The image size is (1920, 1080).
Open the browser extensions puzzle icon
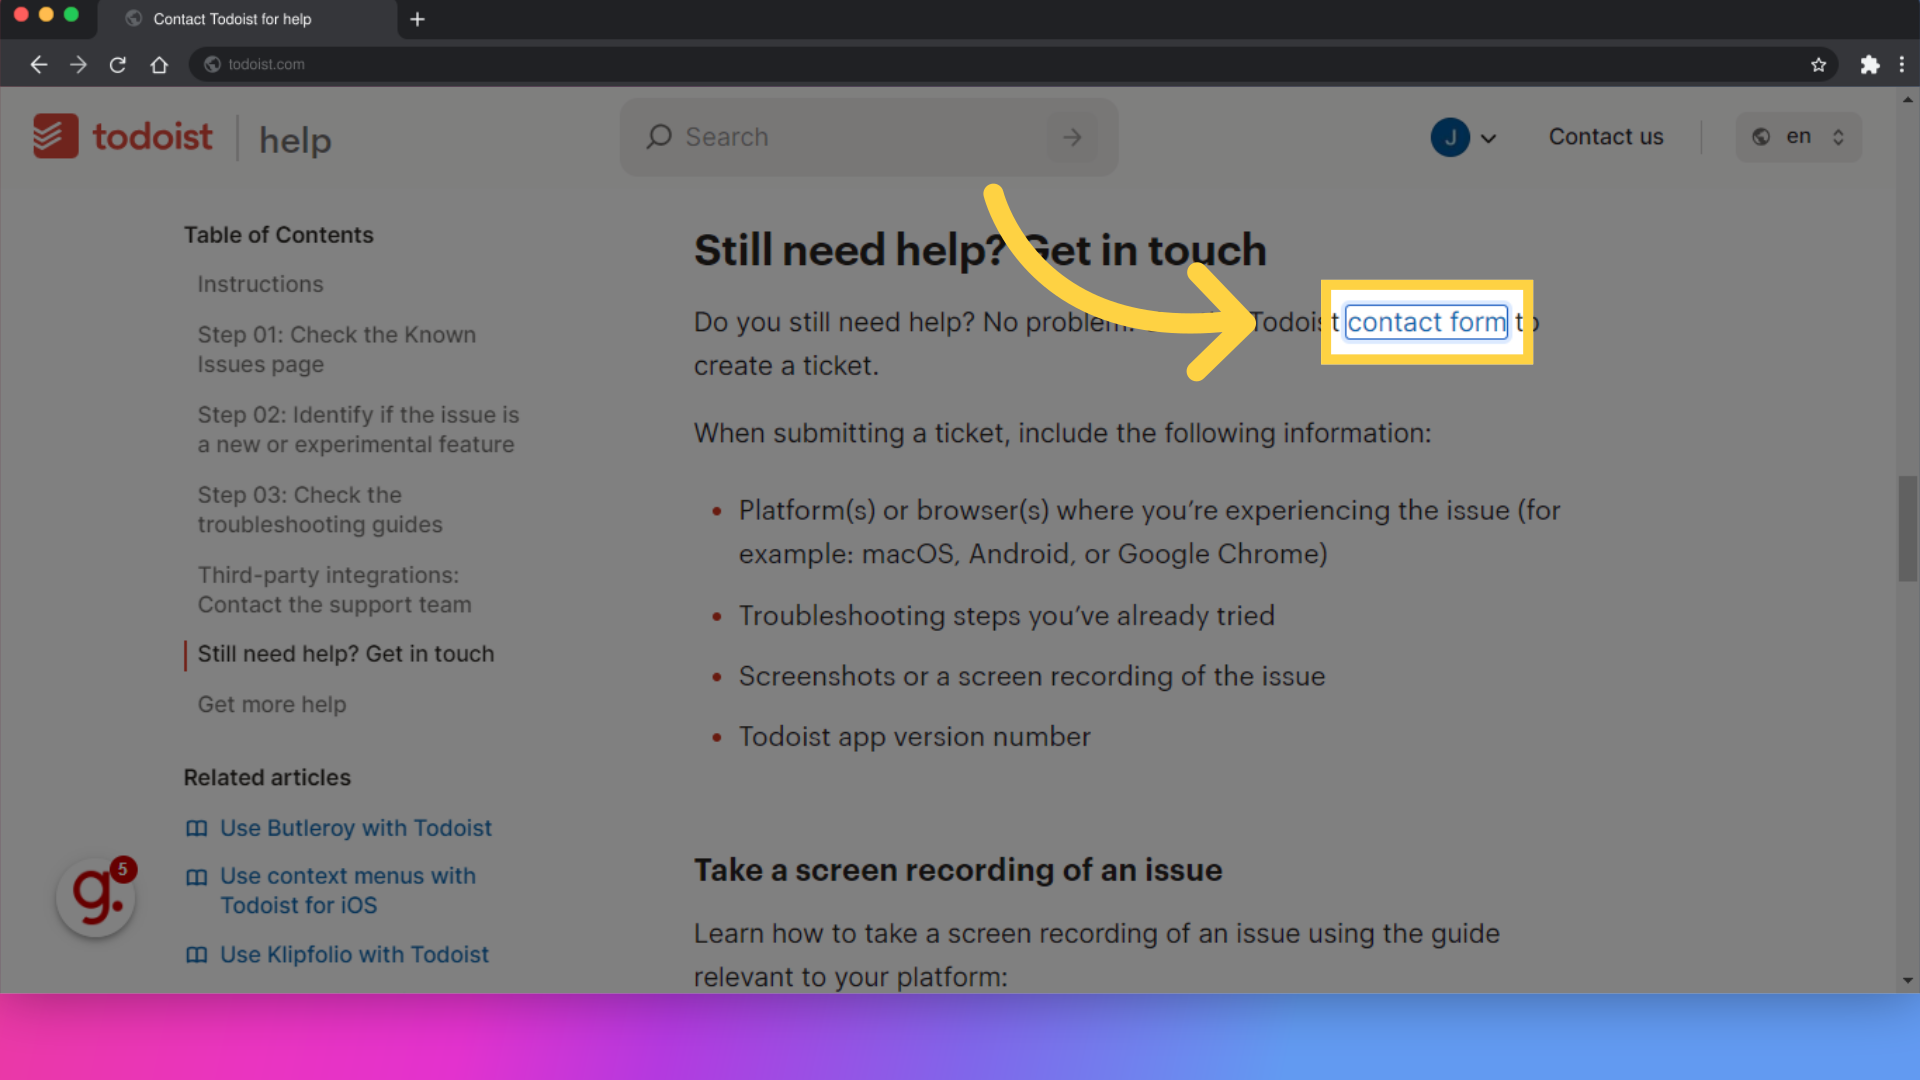1869,65
